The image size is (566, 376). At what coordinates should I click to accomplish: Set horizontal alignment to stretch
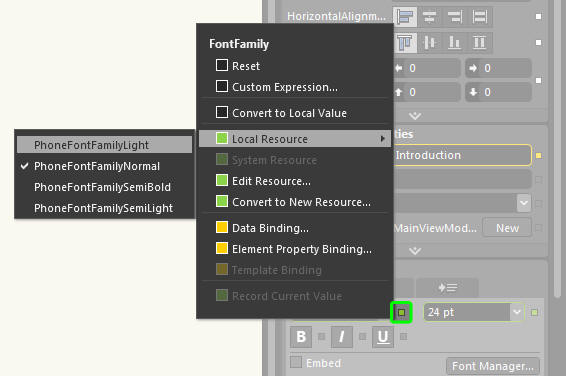(480, 17)
